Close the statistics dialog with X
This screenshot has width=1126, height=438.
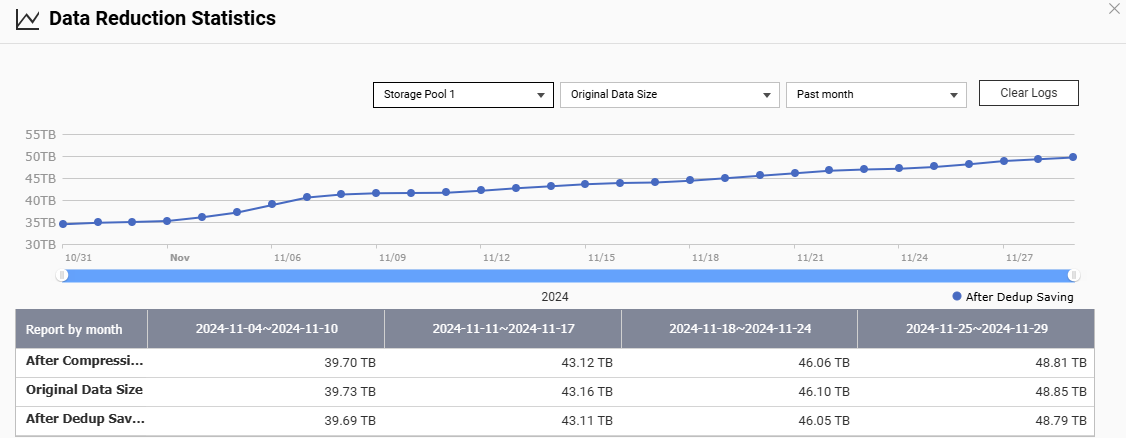tap(1116, 8)
